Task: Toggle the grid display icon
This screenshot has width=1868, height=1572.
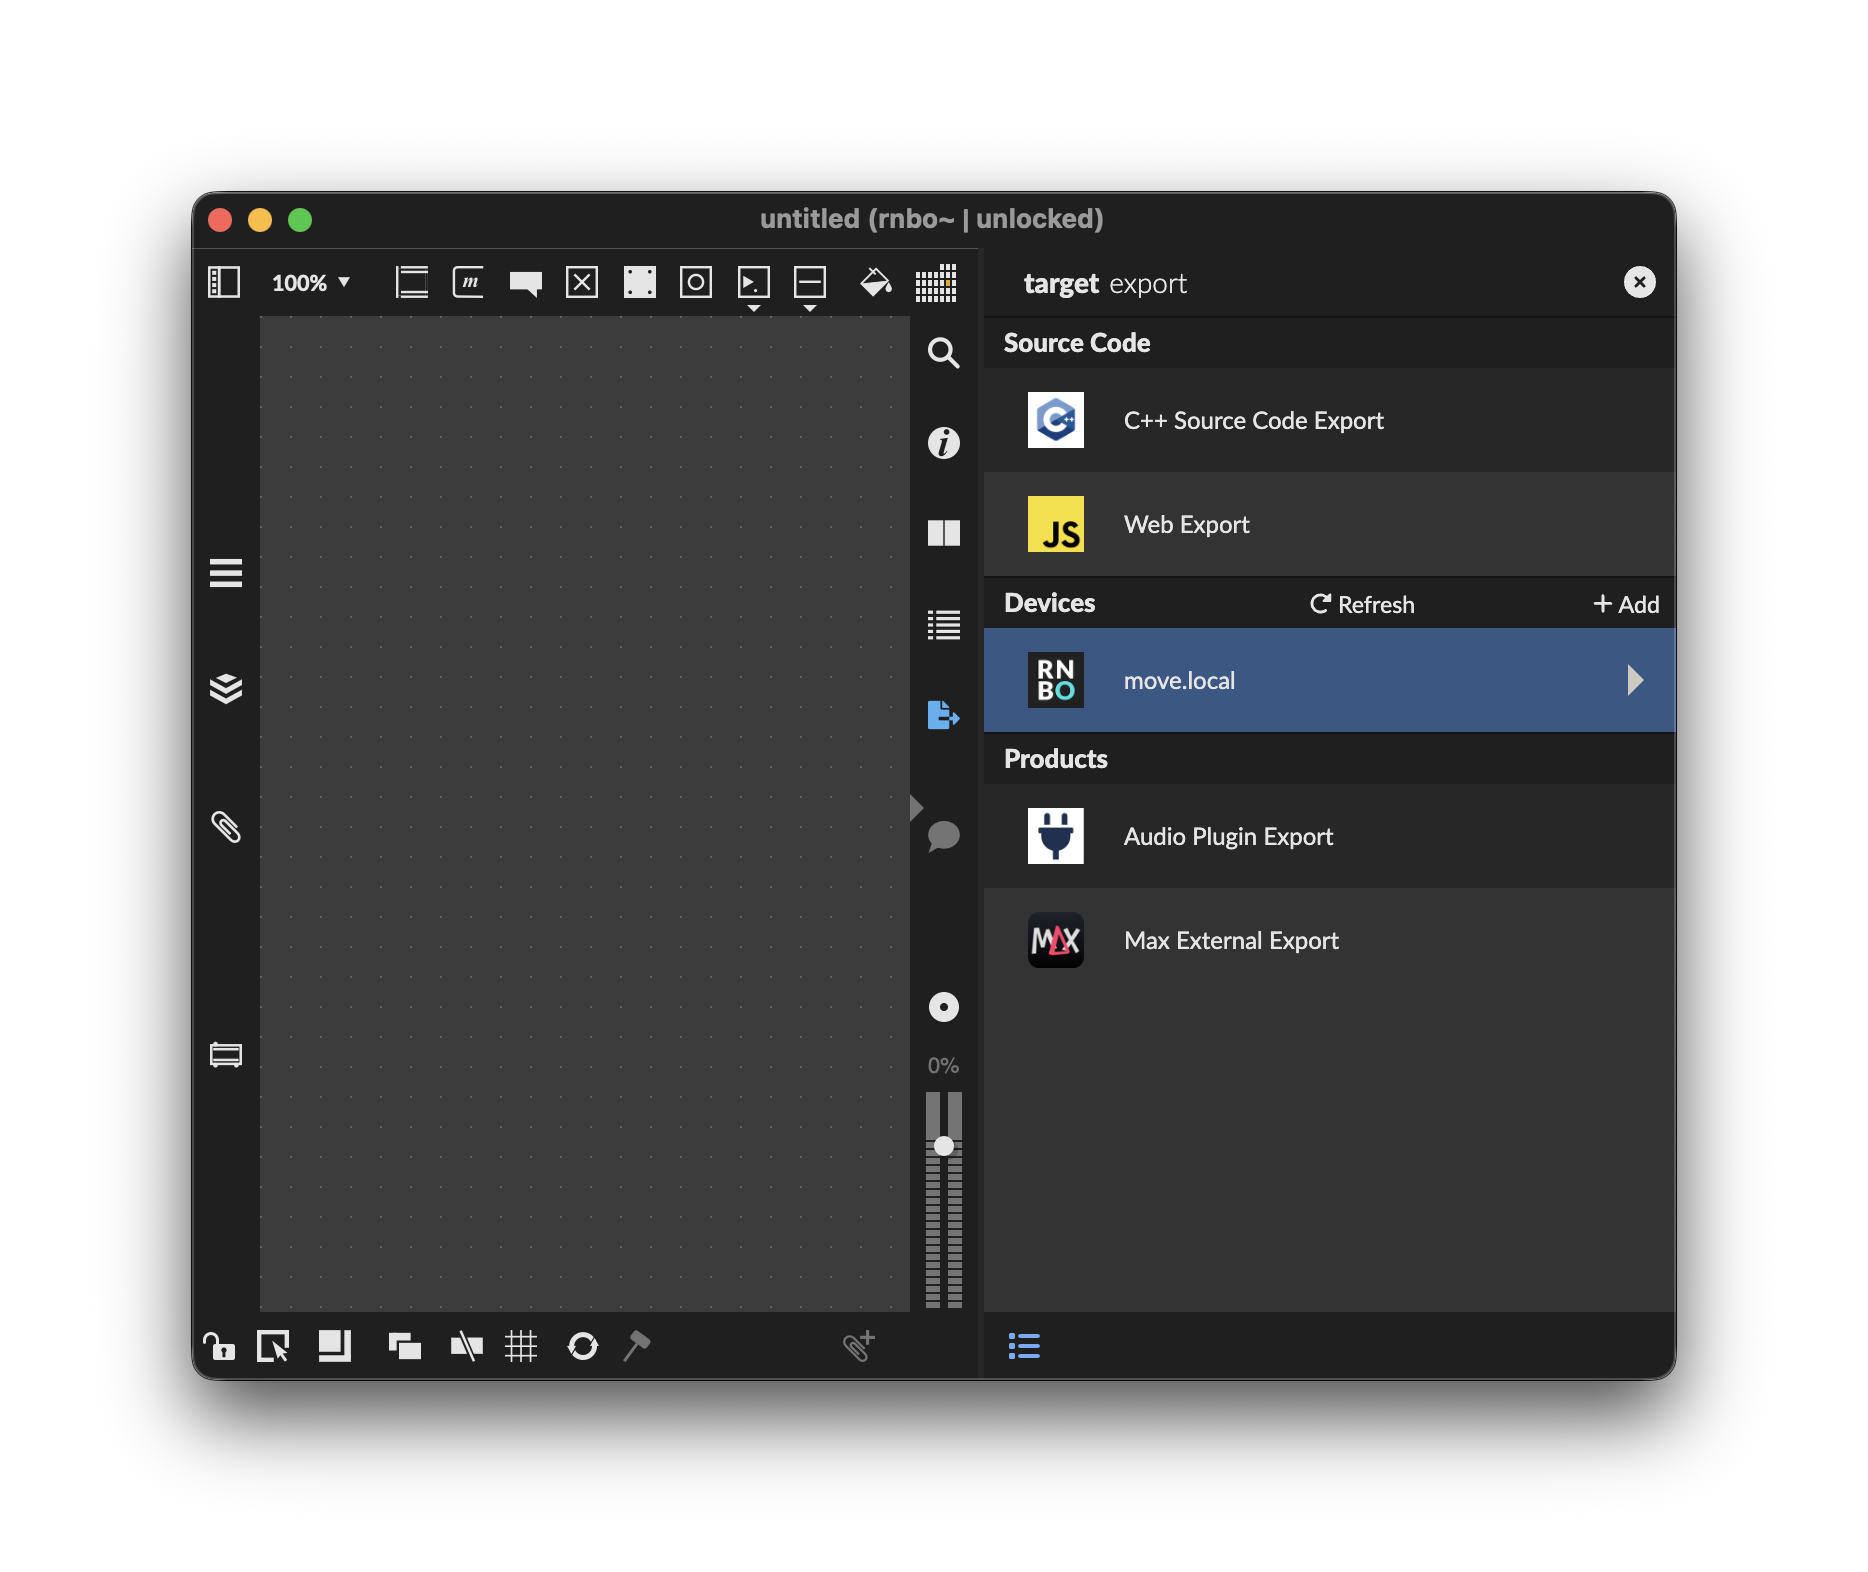Action: pos(521,1346)
